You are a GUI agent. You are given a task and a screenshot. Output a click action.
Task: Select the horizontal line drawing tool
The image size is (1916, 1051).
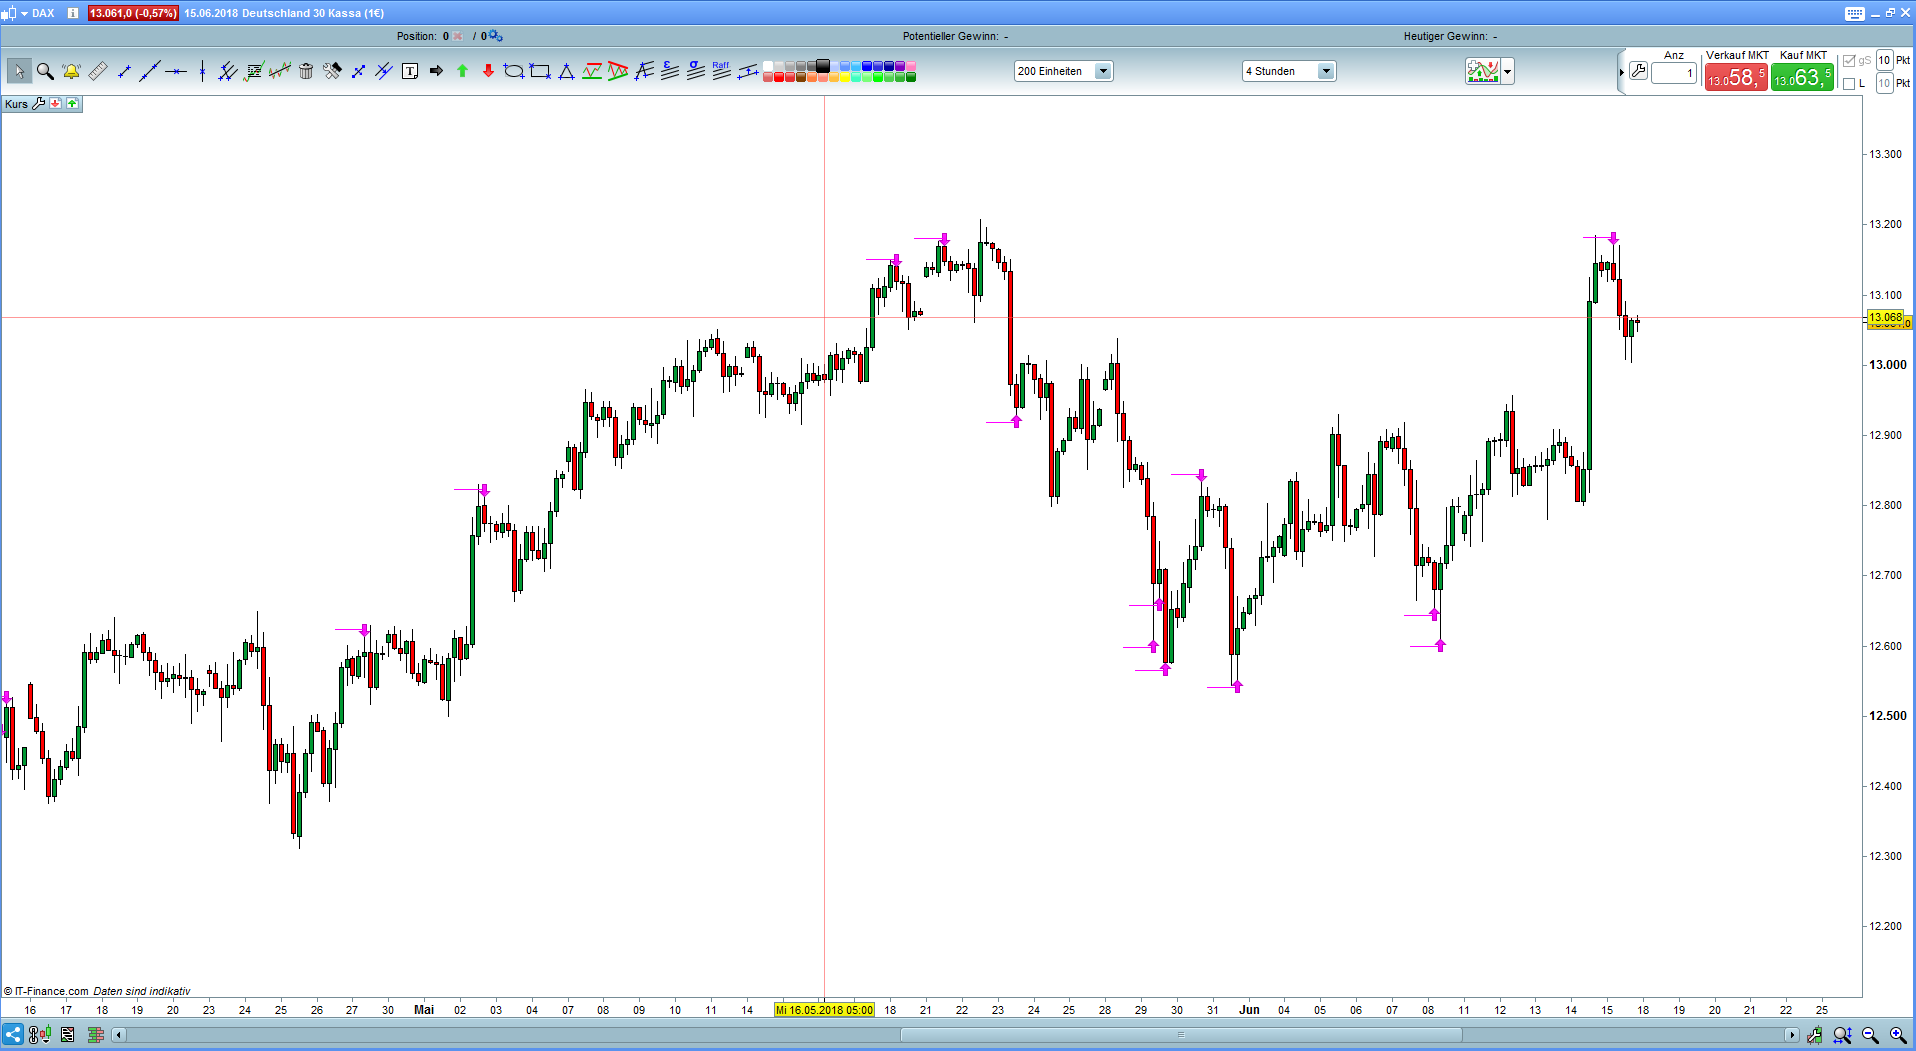coord(176,71)
